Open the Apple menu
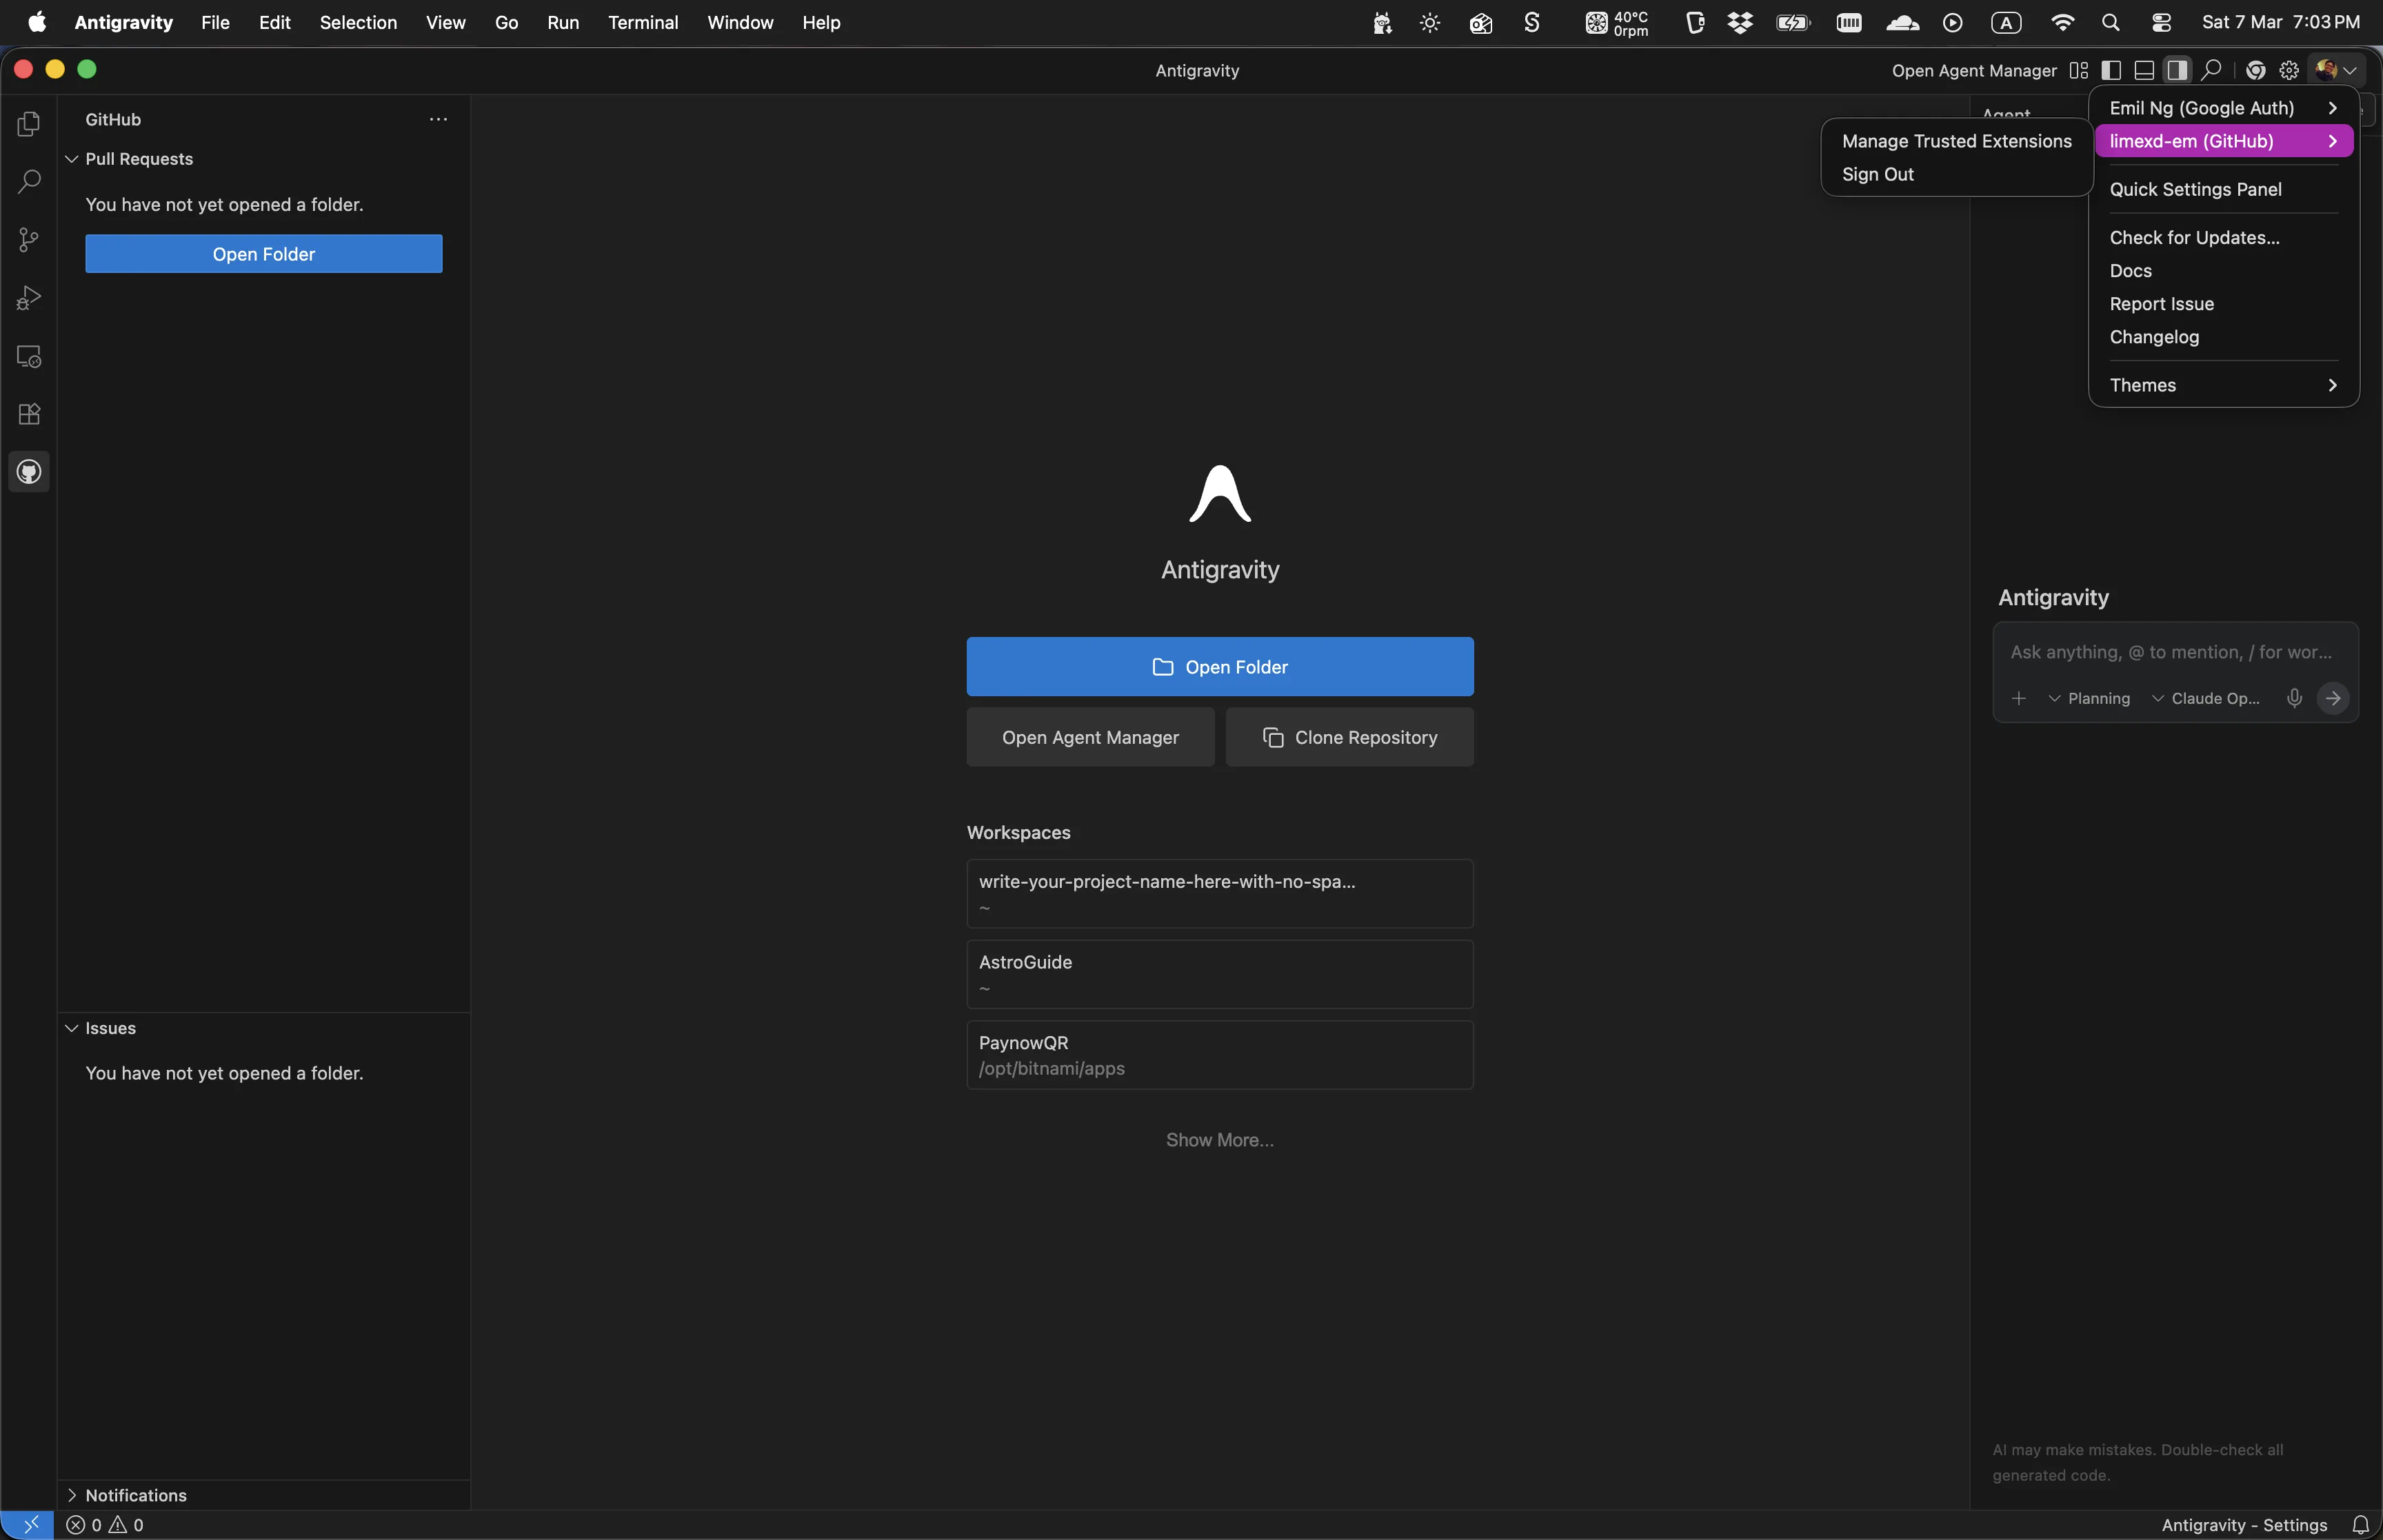The height and width of the screenshot is (1540, 2383). pyautogui.click(x=37, y=22)
